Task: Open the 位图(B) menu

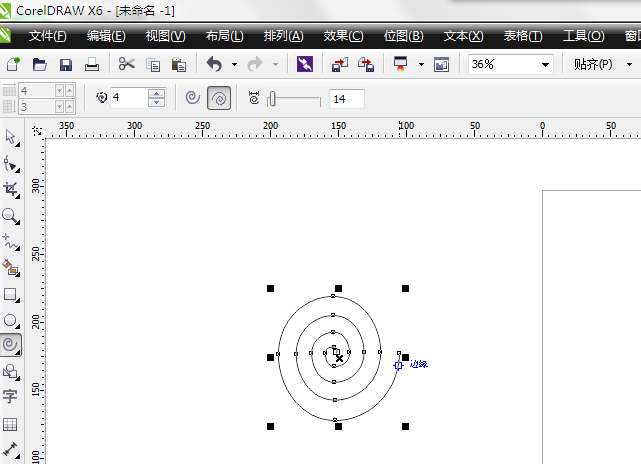Action: [x=403, y=36]
